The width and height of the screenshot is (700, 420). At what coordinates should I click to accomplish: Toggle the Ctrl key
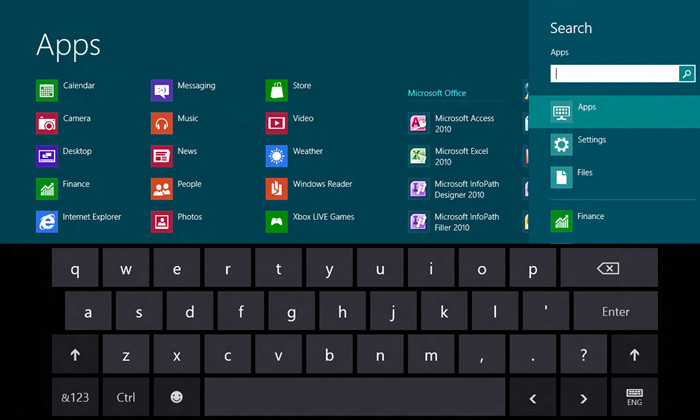(x=126, y=397)
